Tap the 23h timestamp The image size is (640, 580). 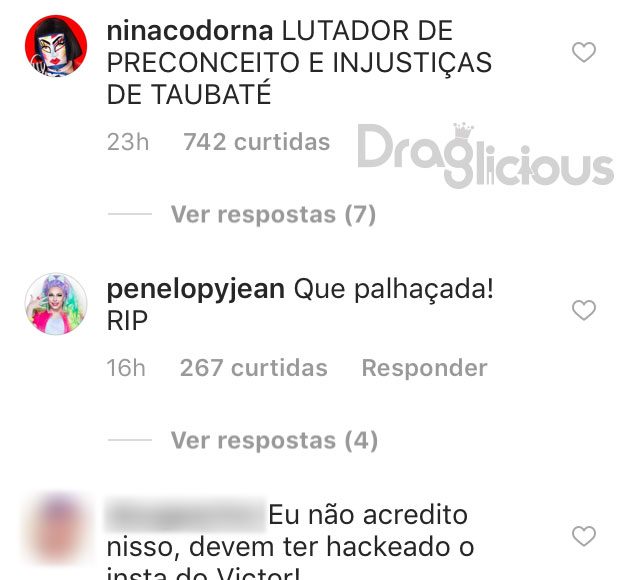point(128,142)
